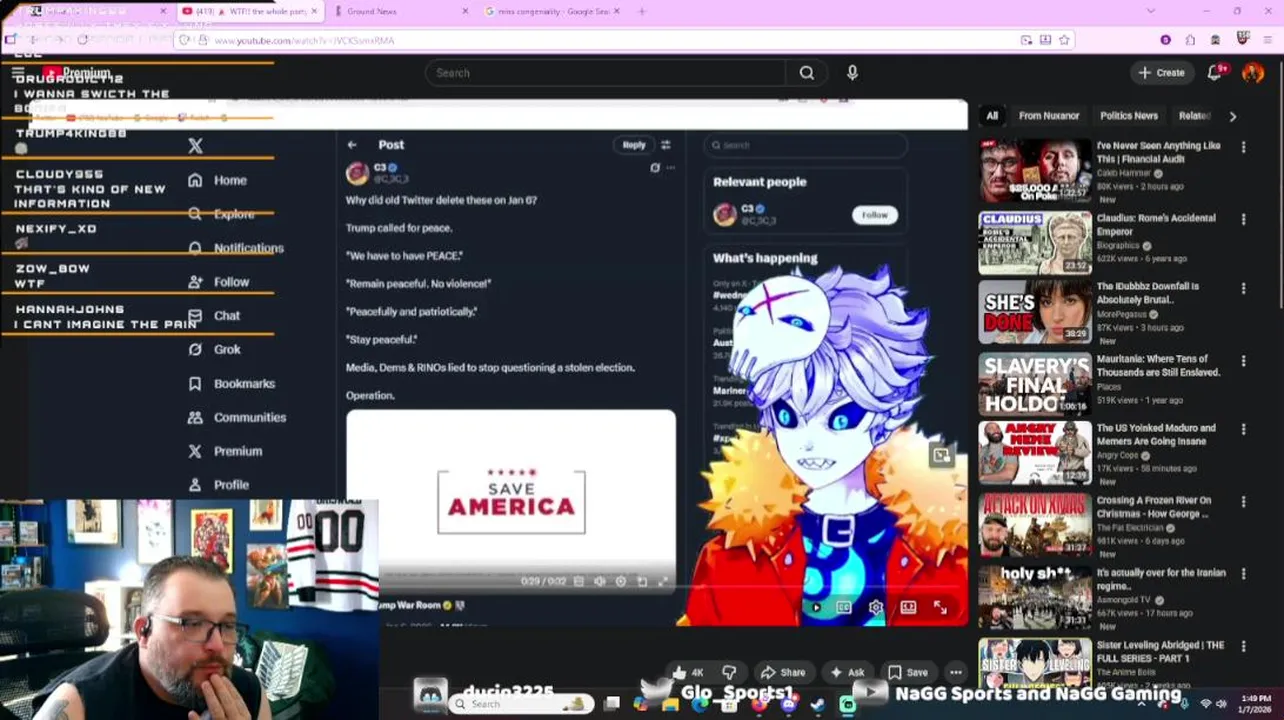Image resolution: width=1284 pixels, height=720 pixels.
Task: Toggle YouTube player autoplay switch
Action: pyautogui.click(x=814, y=607)
